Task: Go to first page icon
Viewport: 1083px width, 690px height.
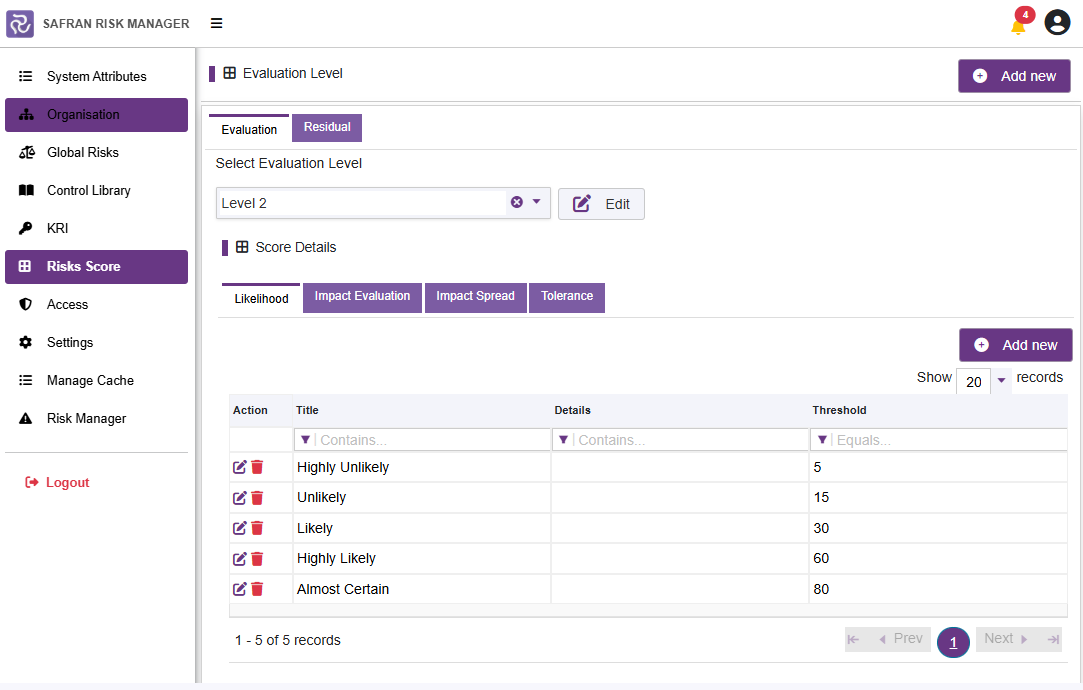Action: (854, 640)
